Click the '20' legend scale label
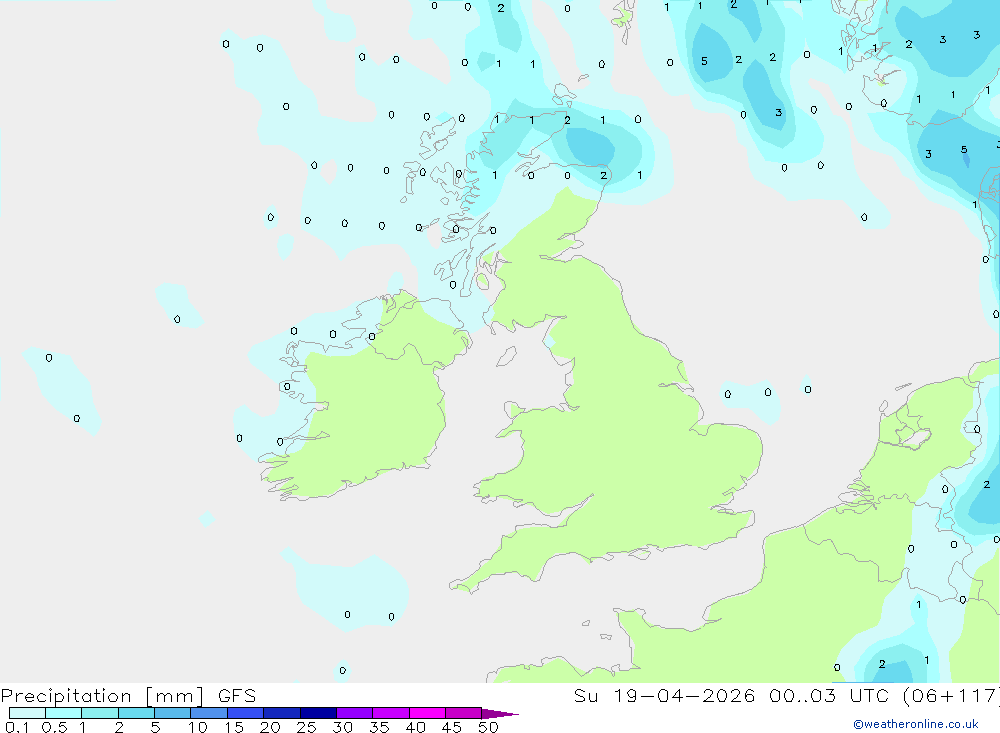The height and width of the screenshot is (733, 1000). (x=270, y=727)
